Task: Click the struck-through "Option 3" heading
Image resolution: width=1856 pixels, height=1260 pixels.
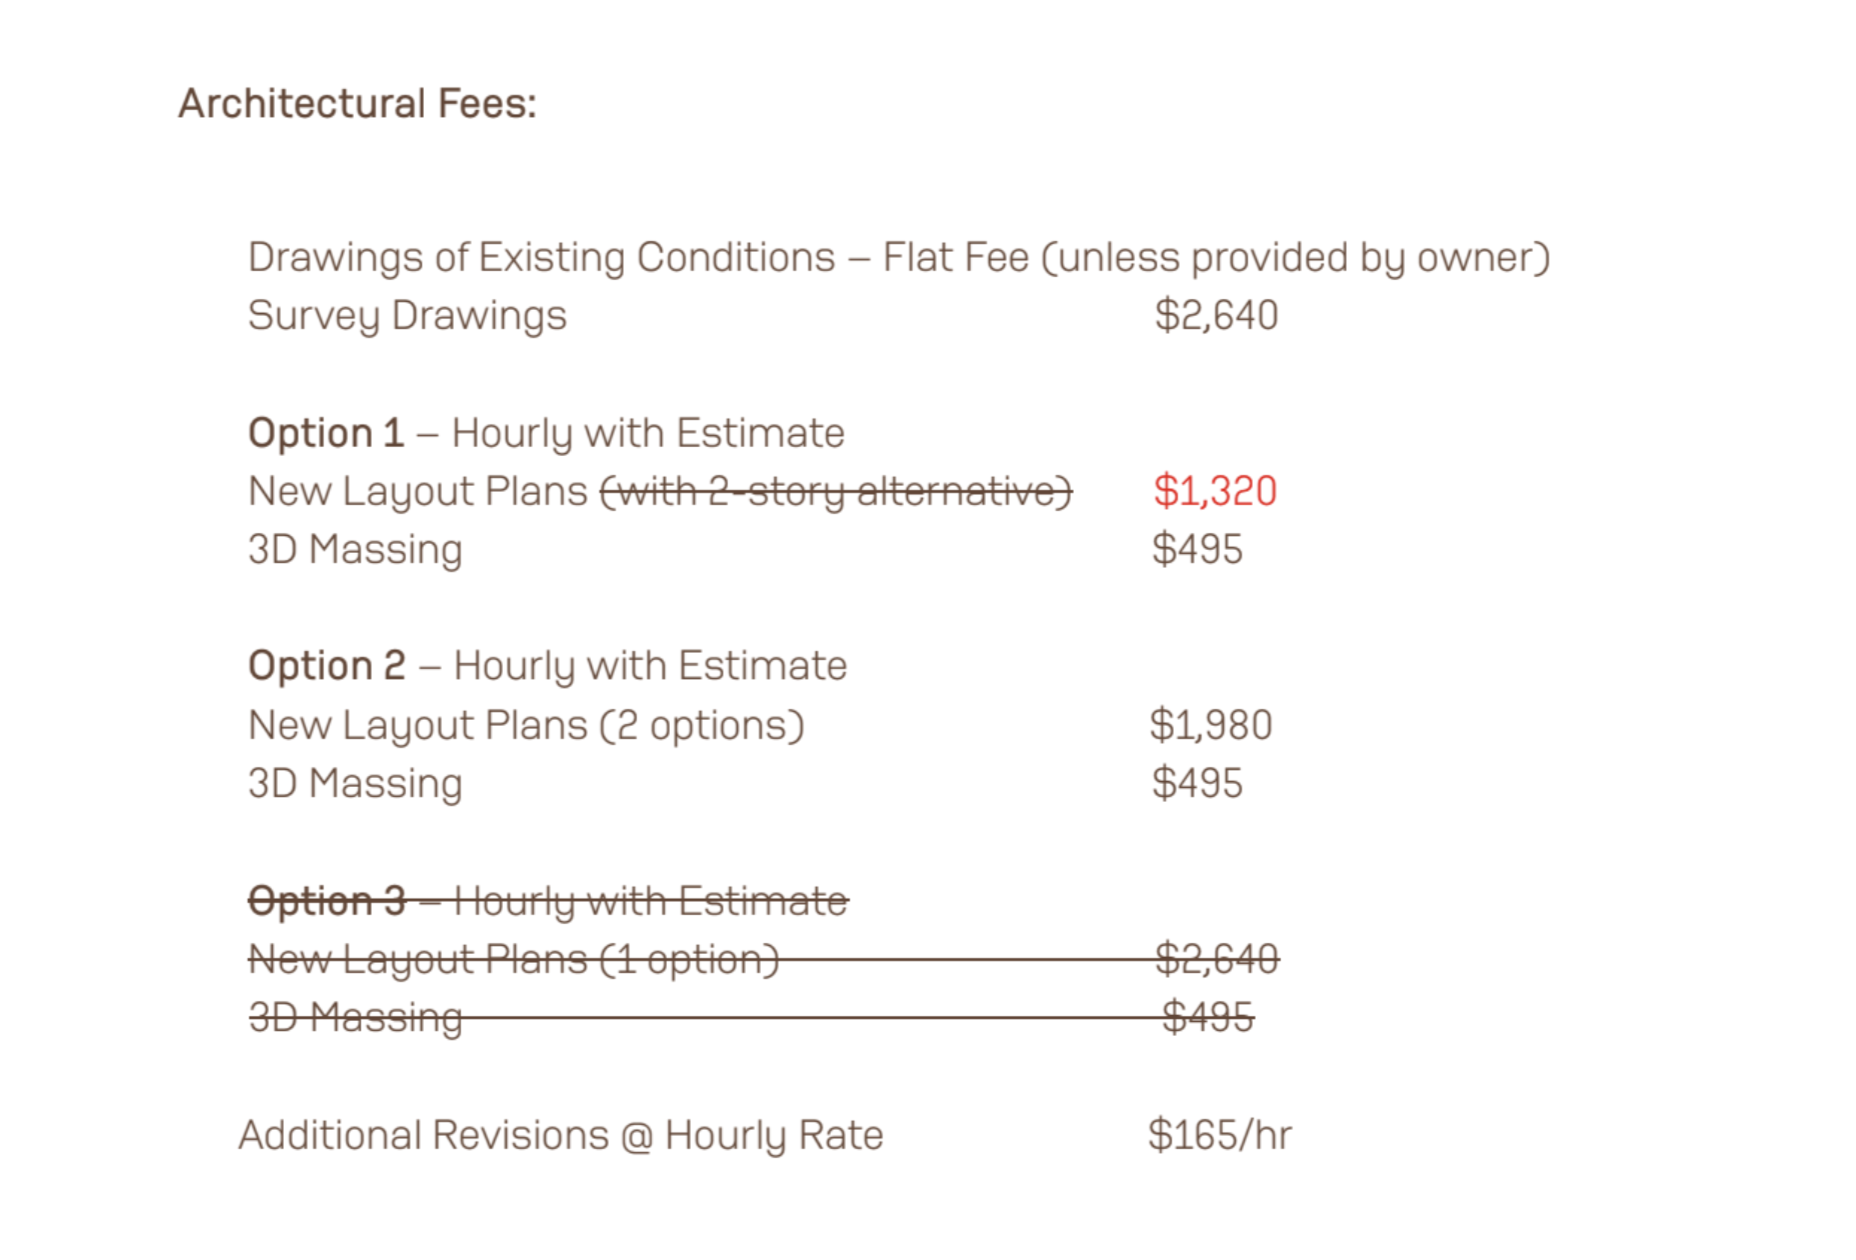Action: [327, 902]
